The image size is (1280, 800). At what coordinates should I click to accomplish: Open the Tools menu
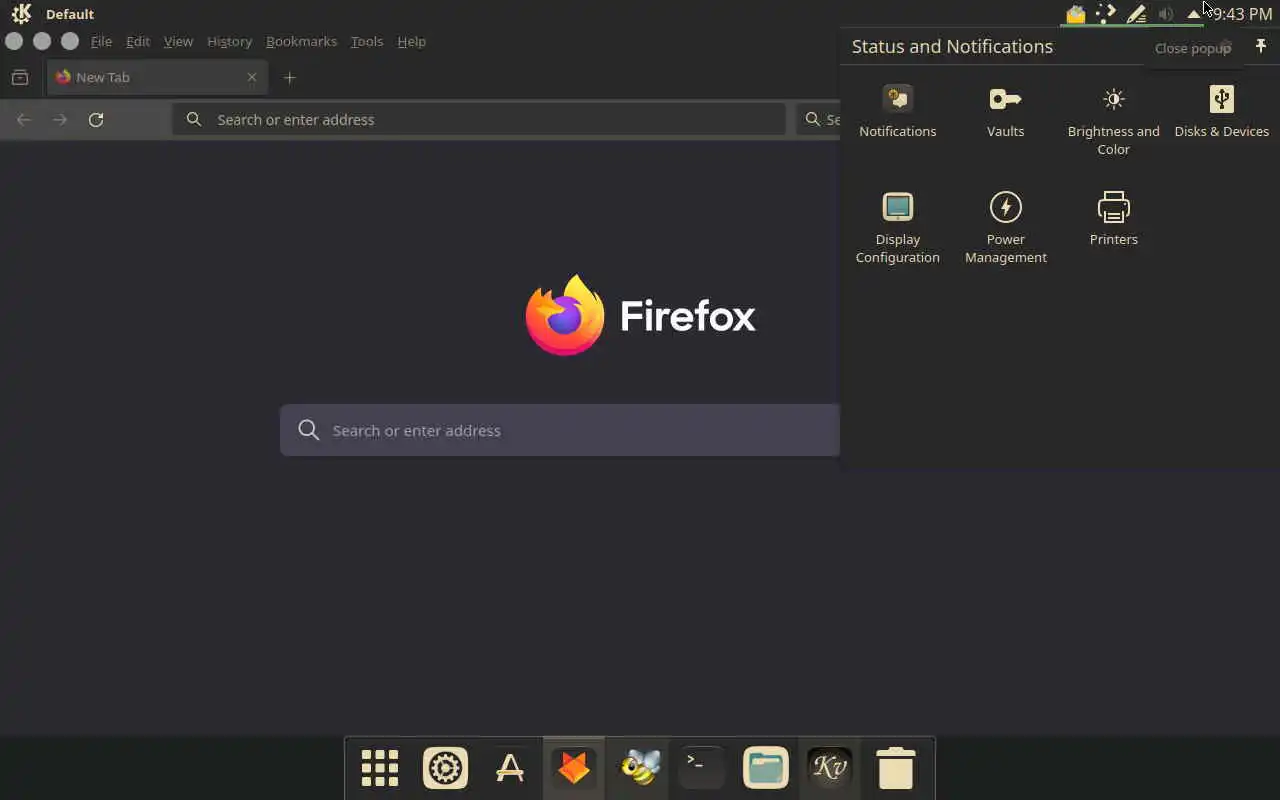pos(367,41)
